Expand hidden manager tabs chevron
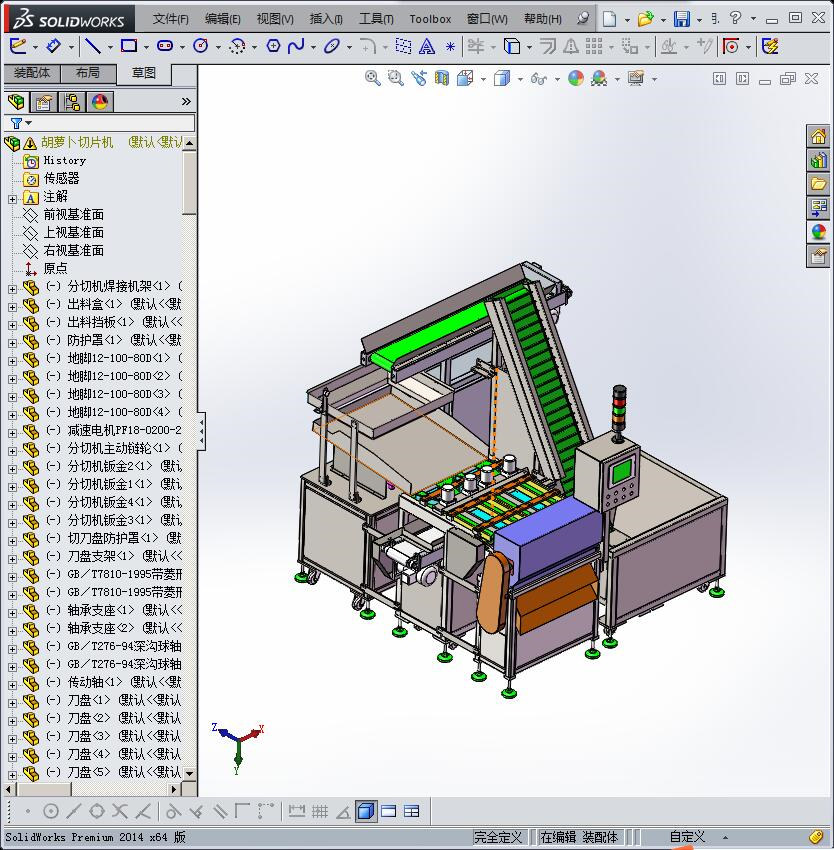The image size is (834, 850). 186,101
